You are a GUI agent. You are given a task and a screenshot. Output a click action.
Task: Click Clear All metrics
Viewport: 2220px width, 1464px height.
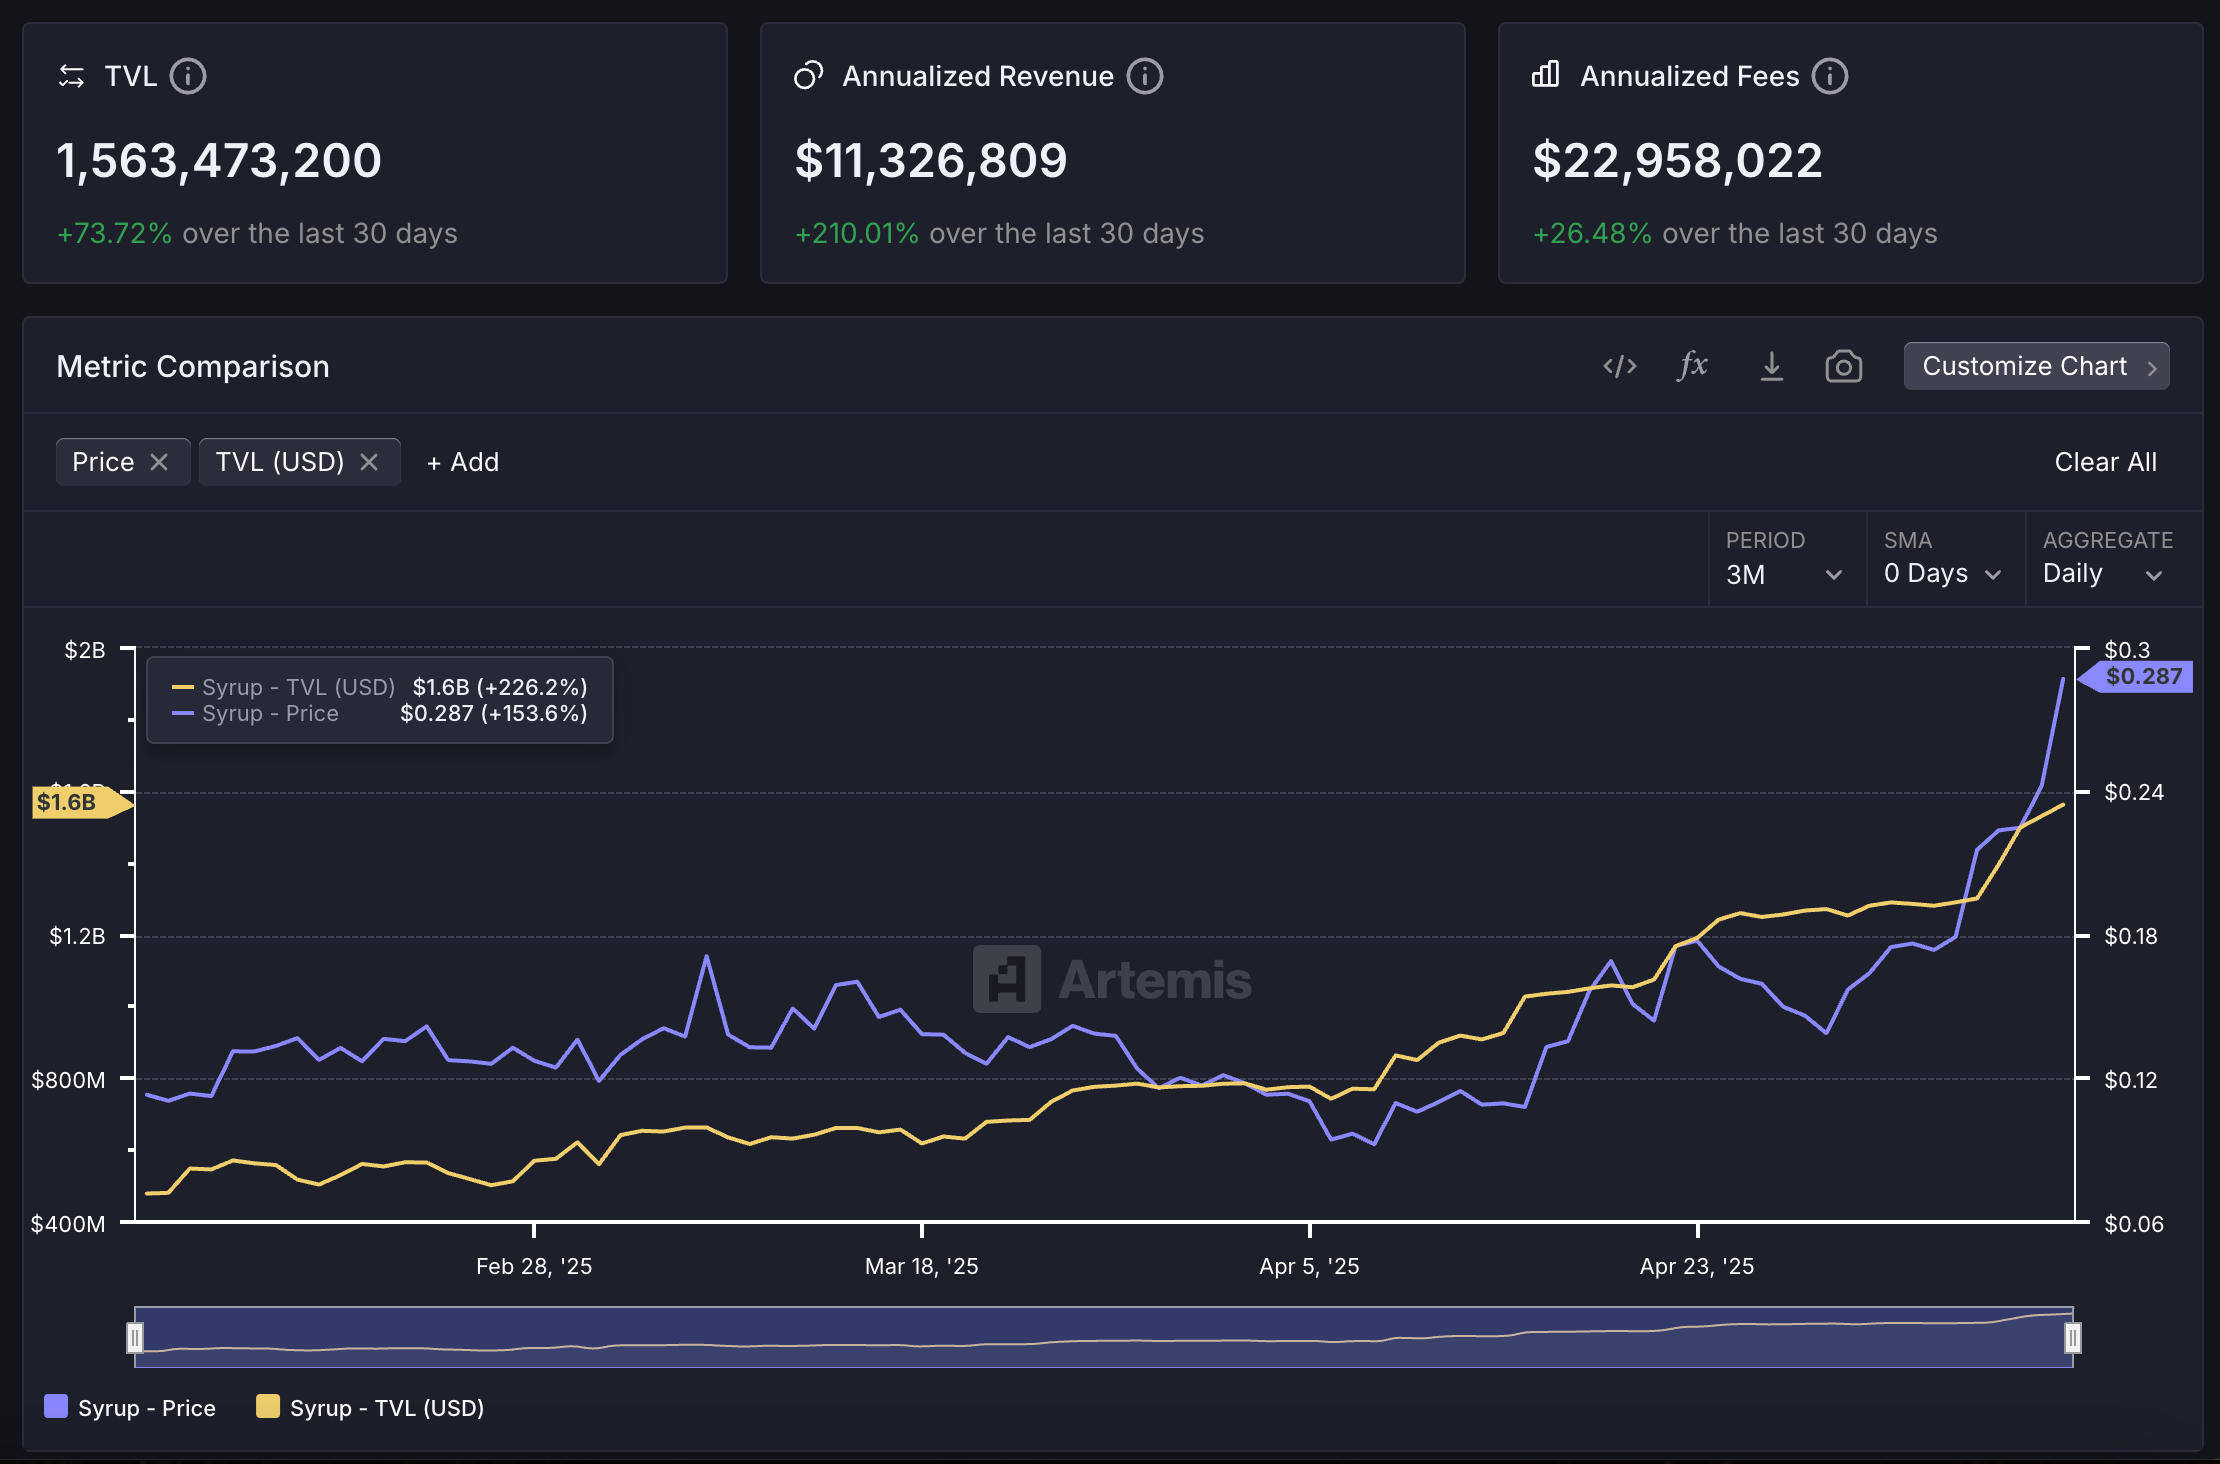point(2105,462)
